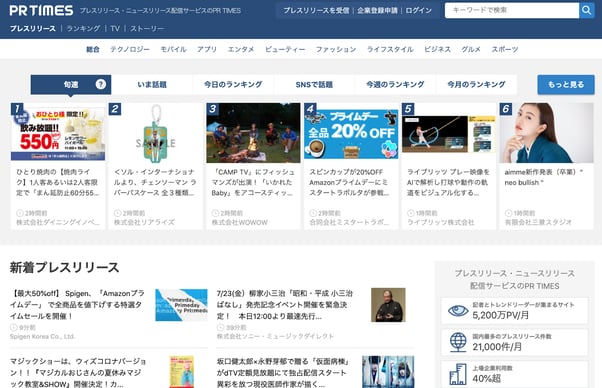
Task: Select プレスリリース in top navigation
Action: 33,28
